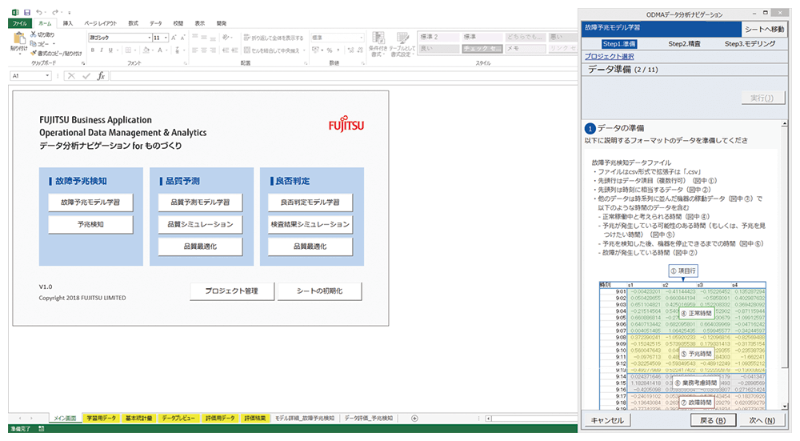The height and width of the screenshot is (441, 800).
Task: Undo the last action in quick access toolbar
Action: tap(39, 12)
